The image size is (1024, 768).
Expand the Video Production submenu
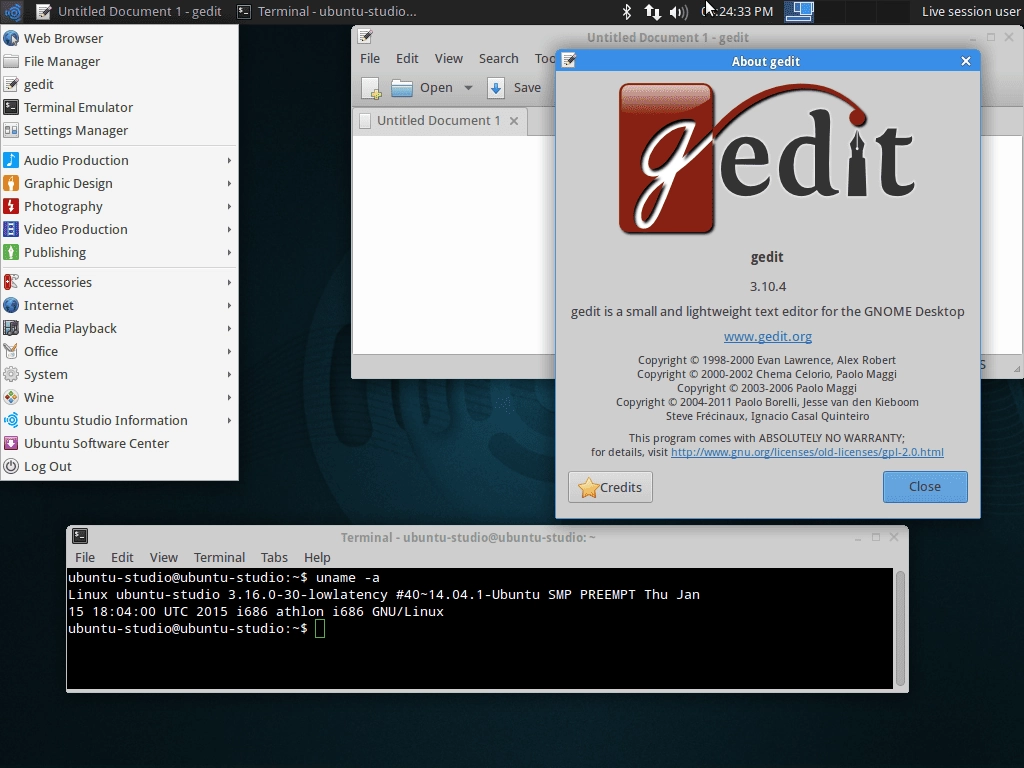point(120,229)
